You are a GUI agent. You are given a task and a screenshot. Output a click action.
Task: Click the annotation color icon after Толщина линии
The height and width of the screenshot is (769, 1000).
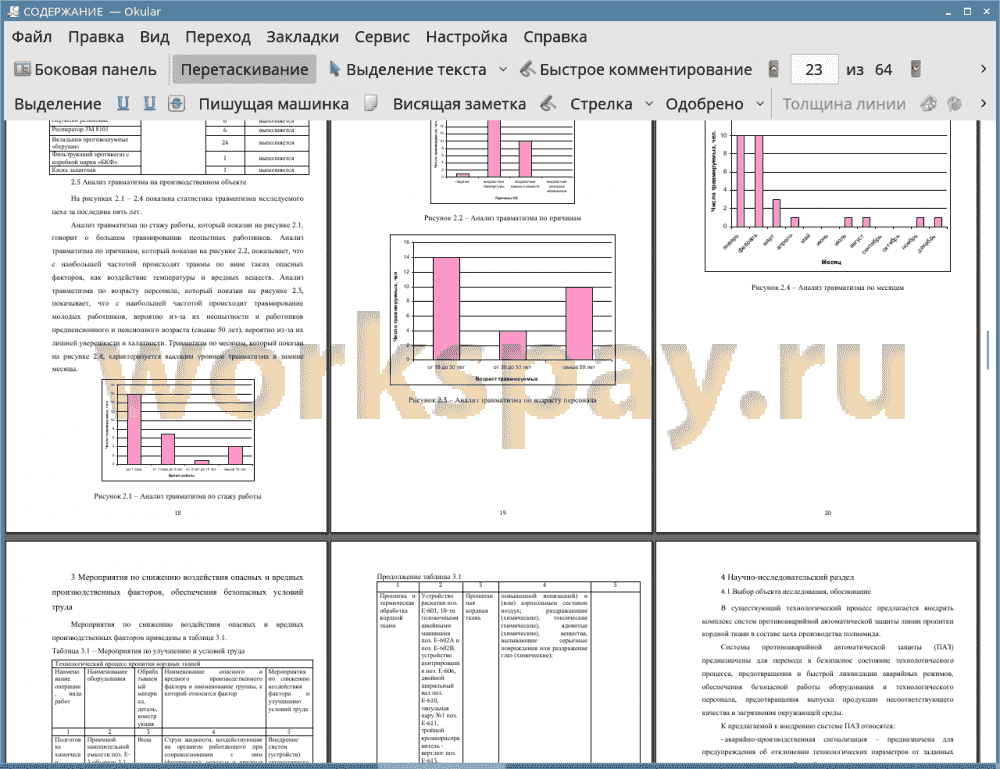pyautogui.click(x=929, y=104)
